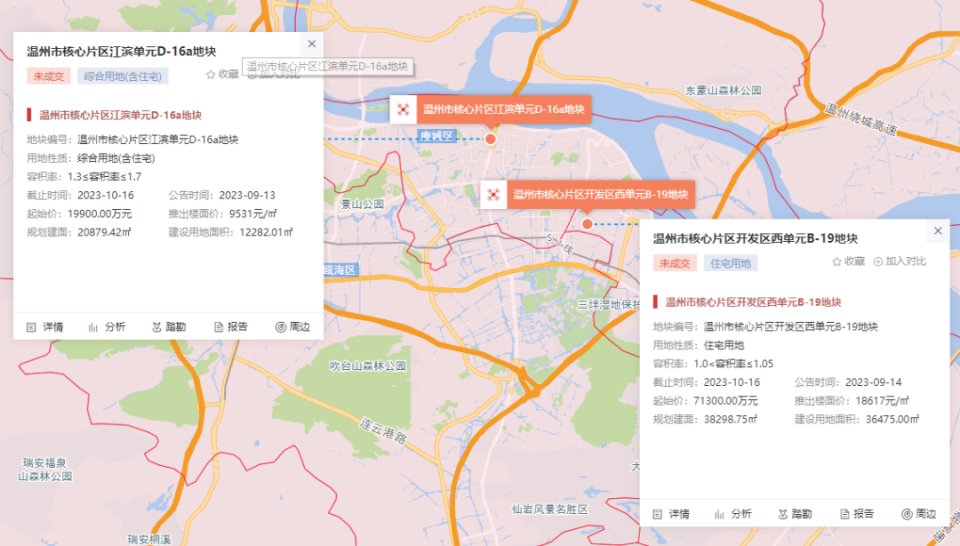960x546 pixels.
Task: Click the B-19地块 orange map label
Action: [x=601, y=195]
